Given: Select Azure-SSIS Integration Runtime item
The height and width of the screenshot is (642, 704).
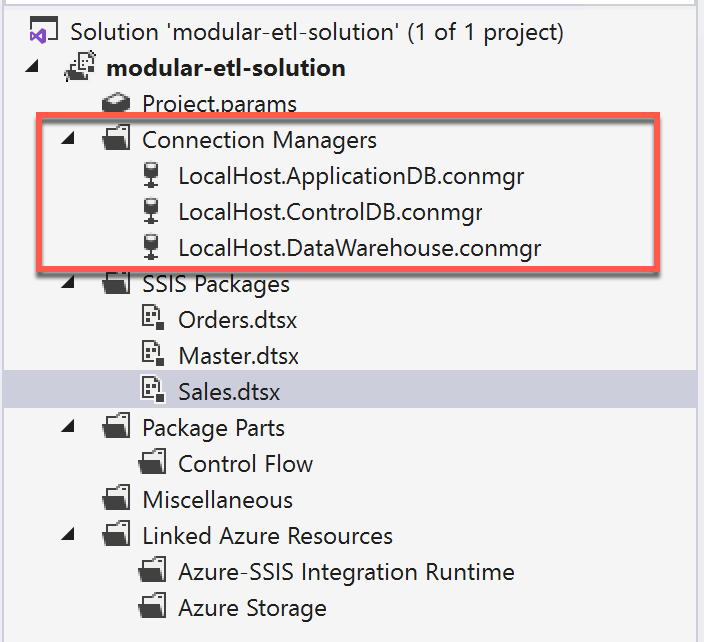Looking at the screenshot, I should pos(346,572).
